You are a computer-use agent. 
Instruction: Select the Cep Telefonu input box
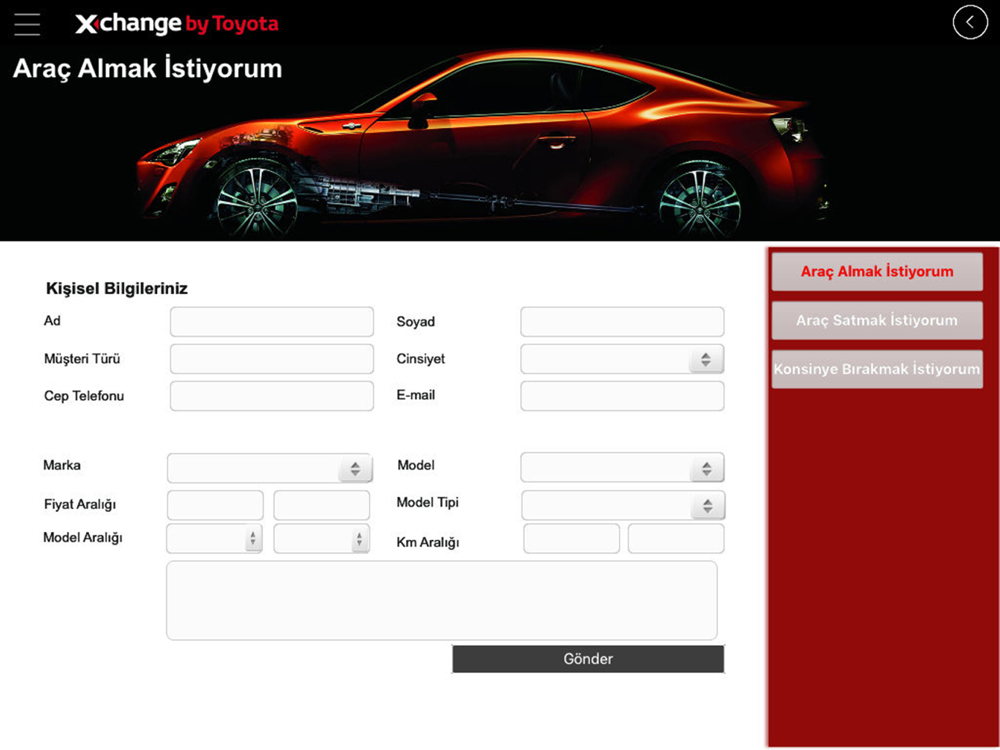click(x=271, y=396)
